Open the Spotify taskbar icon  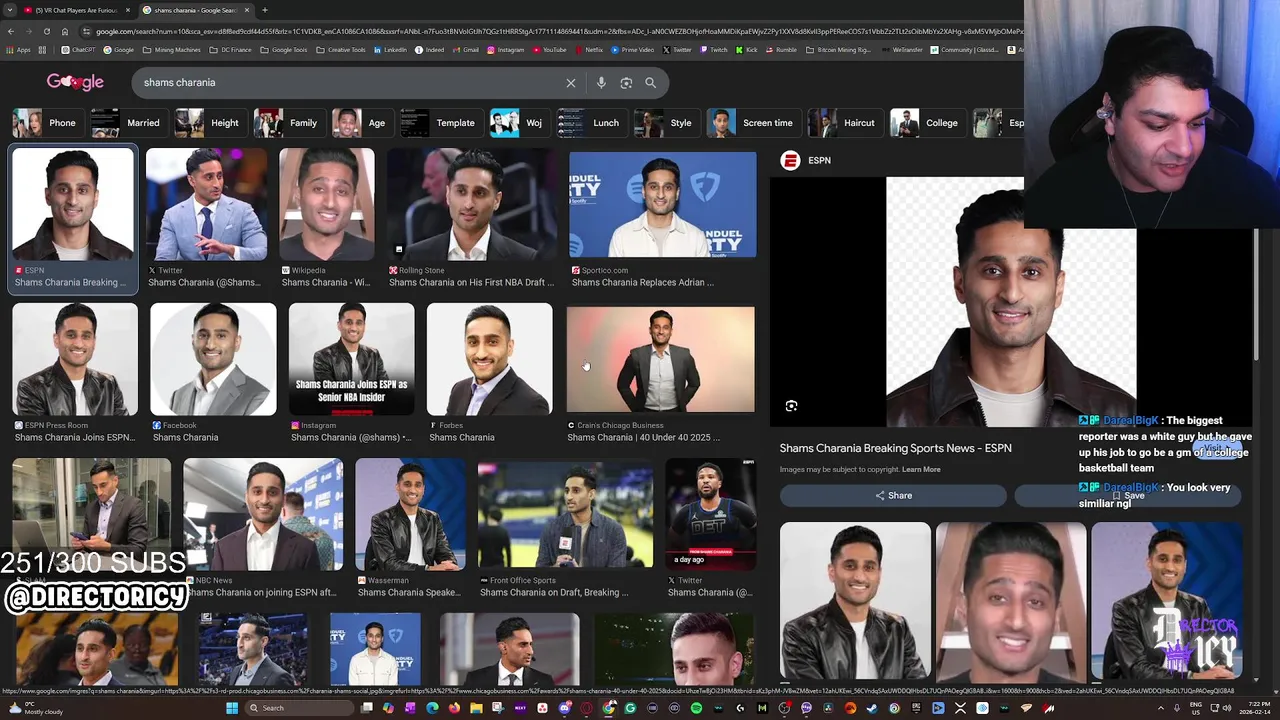(696, 708)
